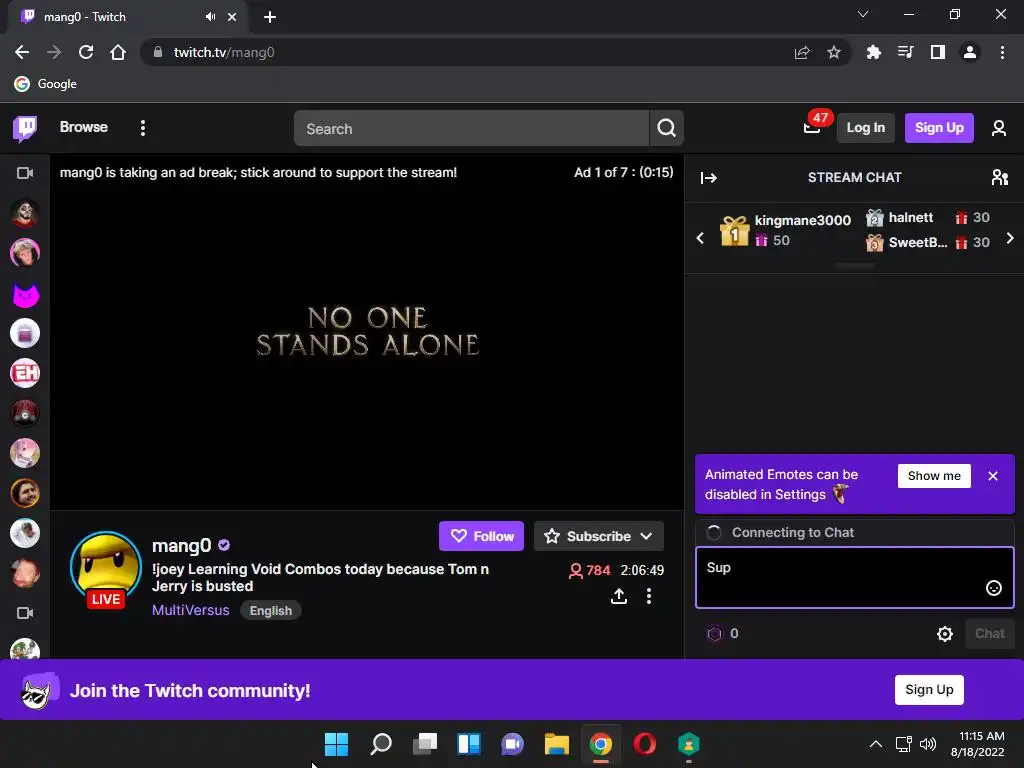Open the mang0 channel name link

(182, 545)
